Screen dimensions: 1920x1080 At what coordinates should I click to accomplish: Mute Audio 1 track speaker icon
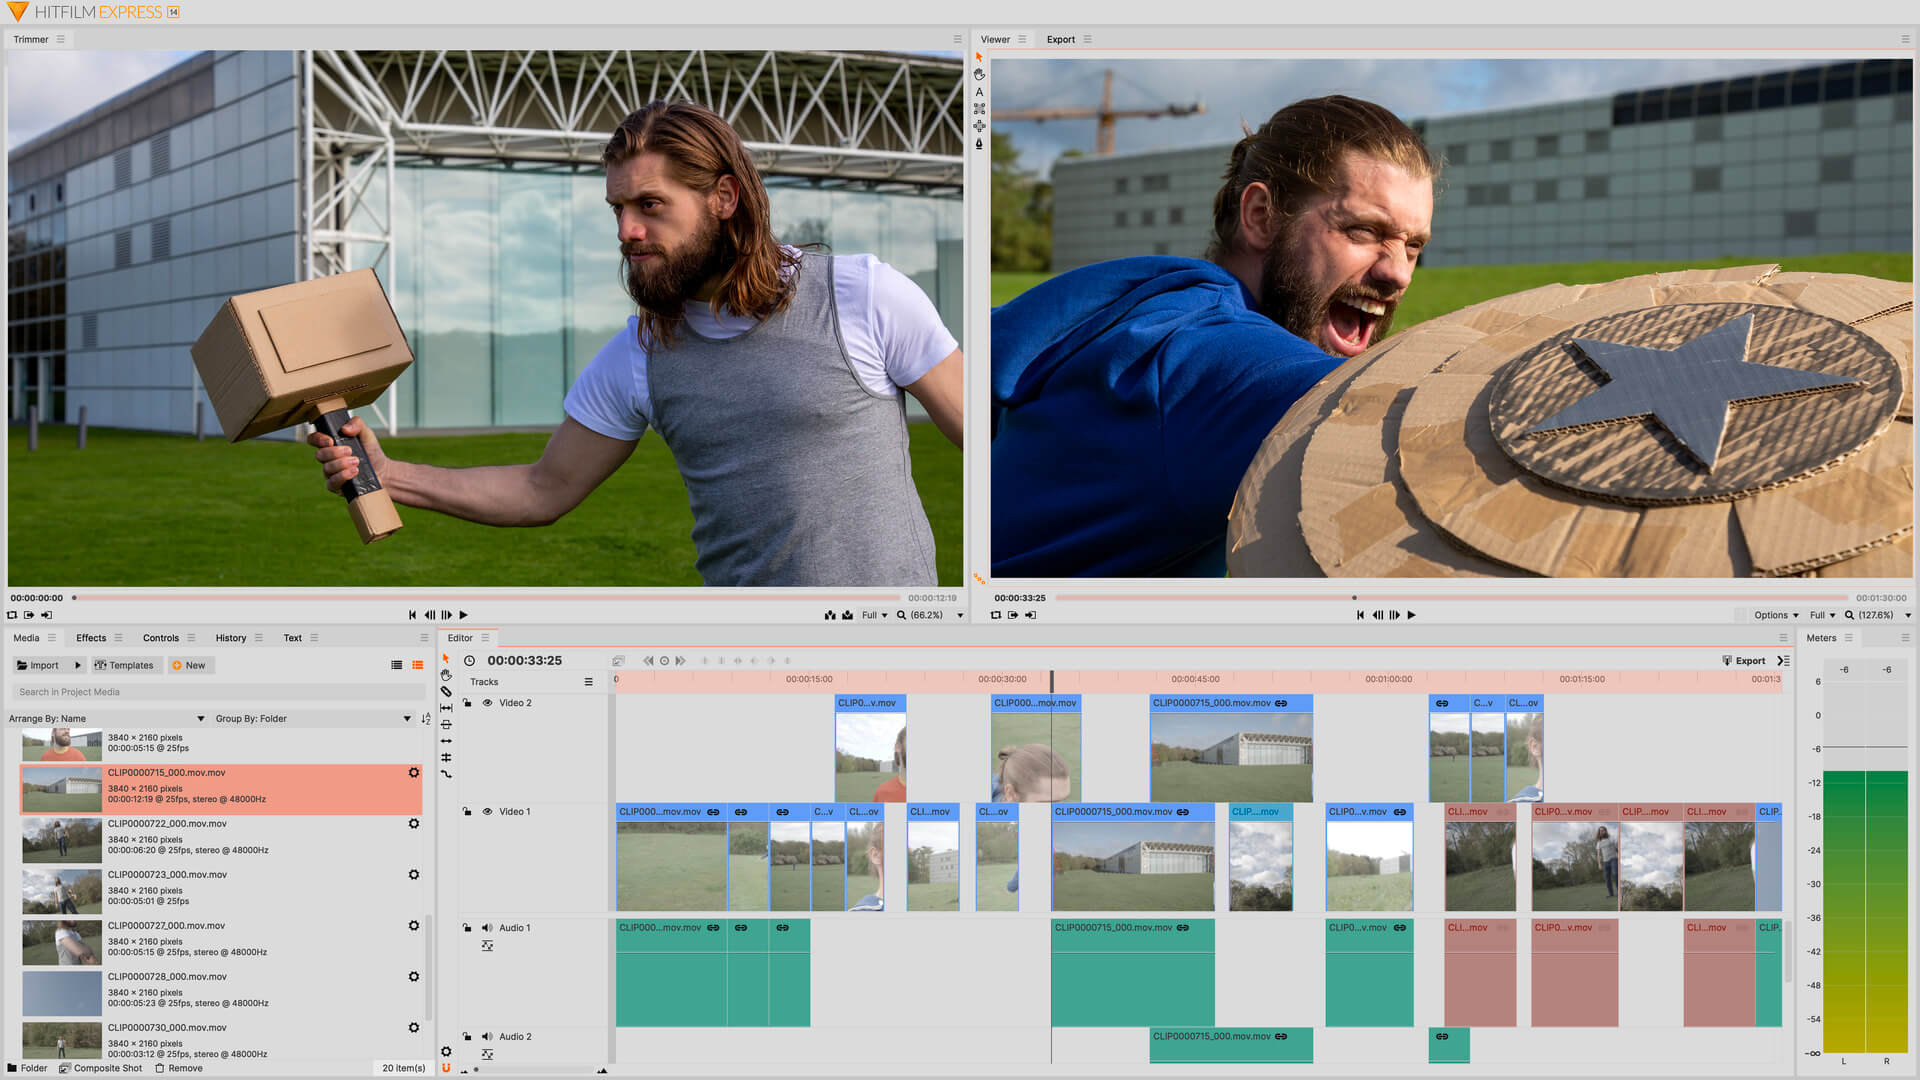[488, 927]
